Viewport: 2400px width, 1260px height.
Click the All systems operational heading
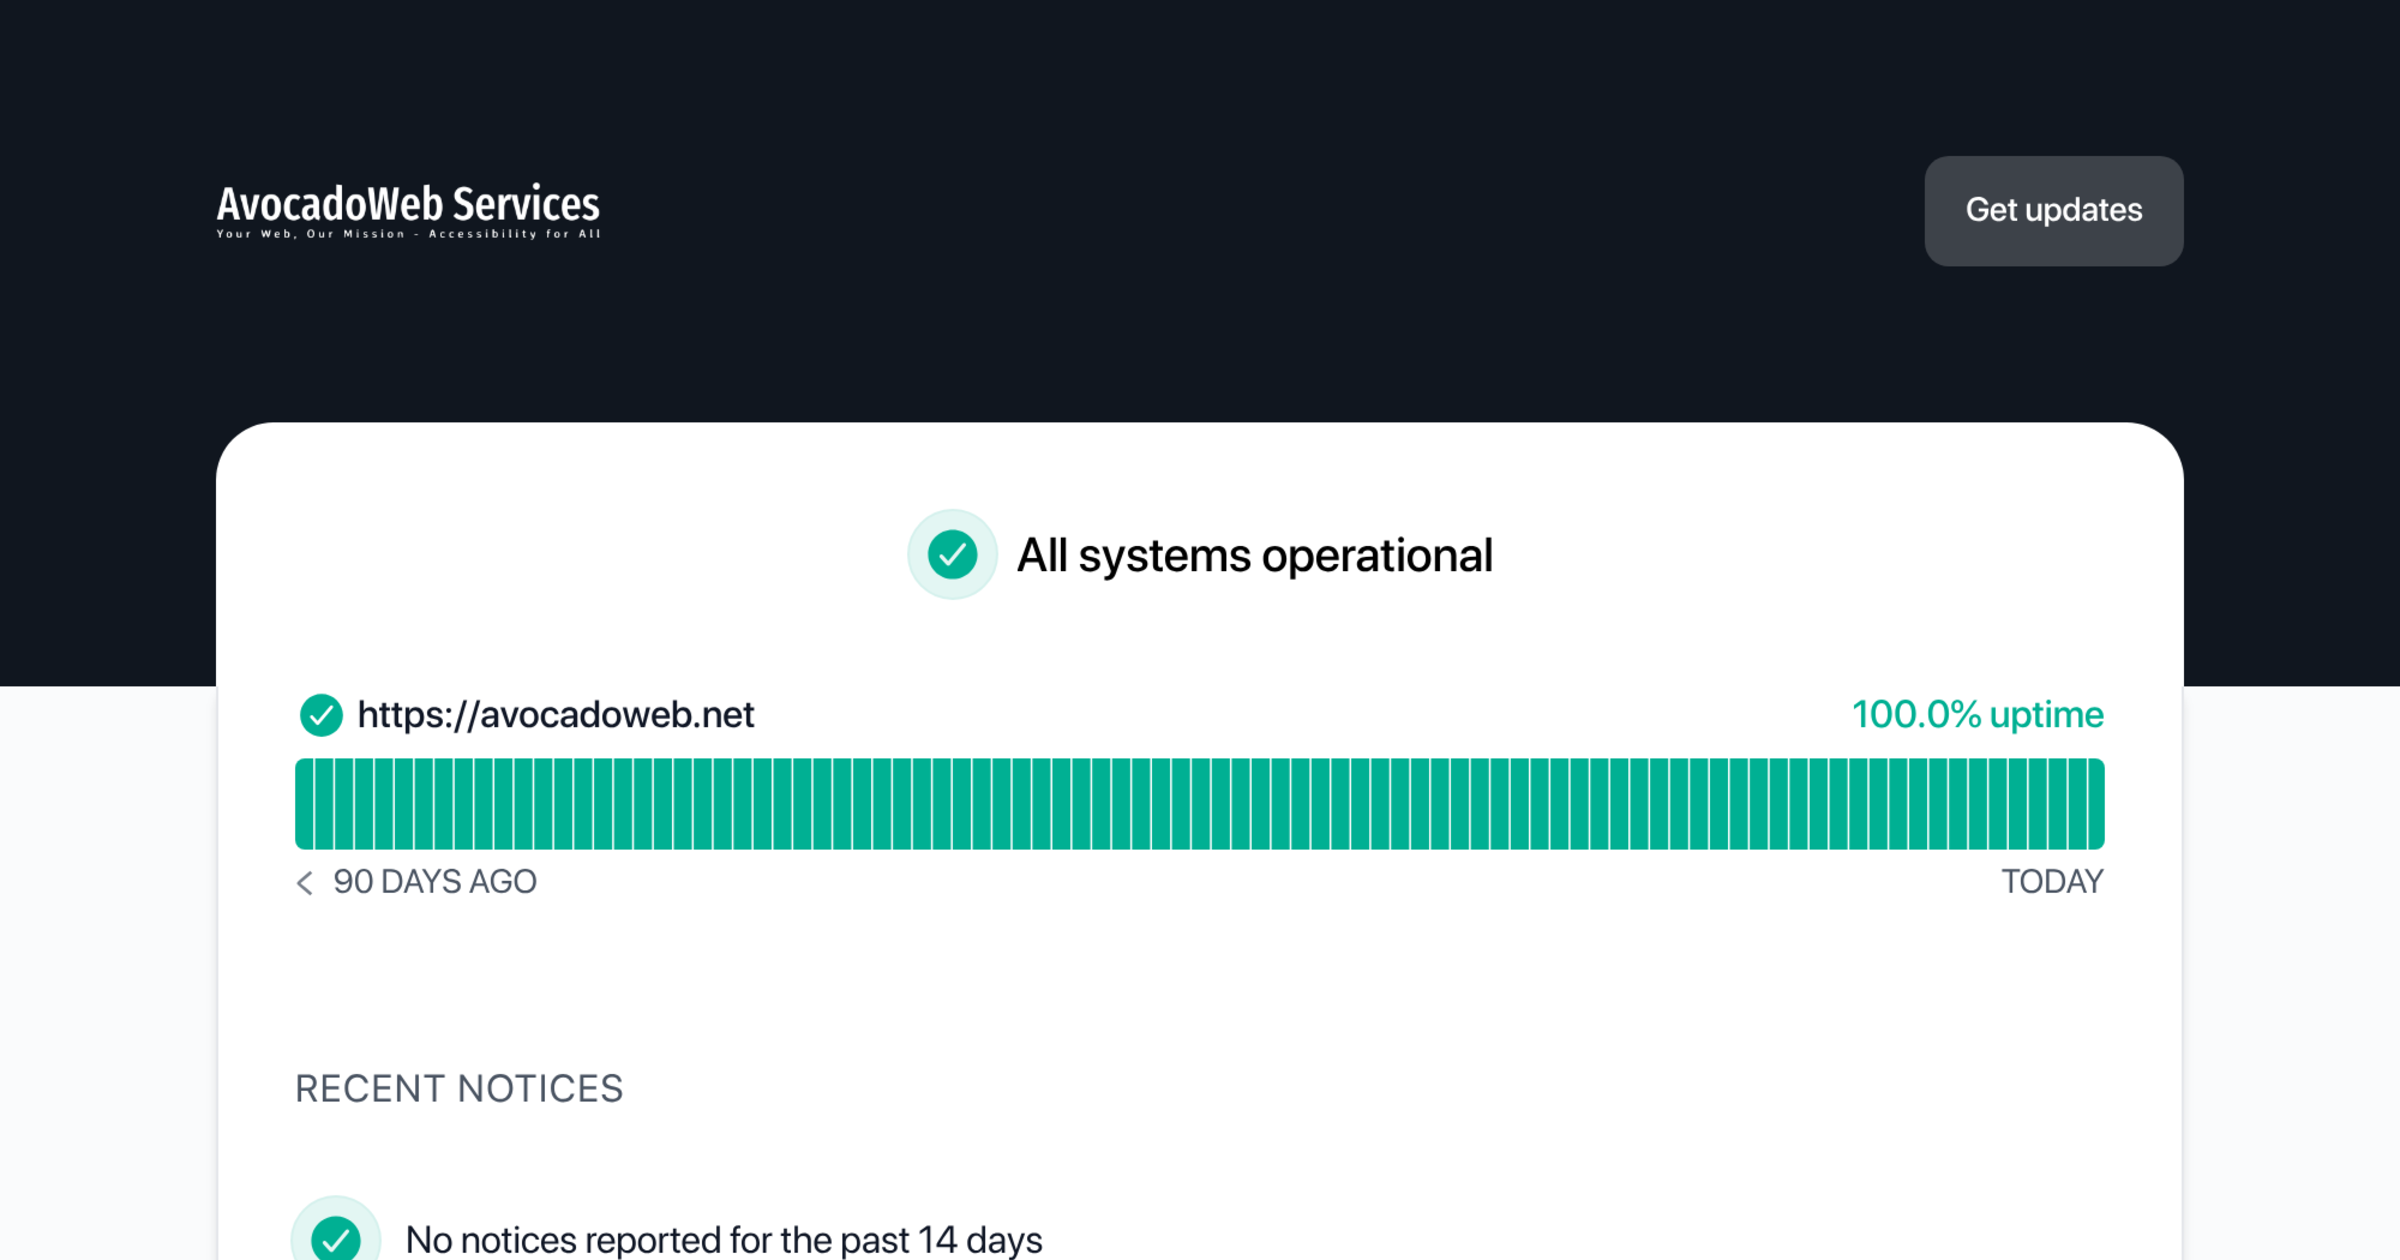point(1254,555)
